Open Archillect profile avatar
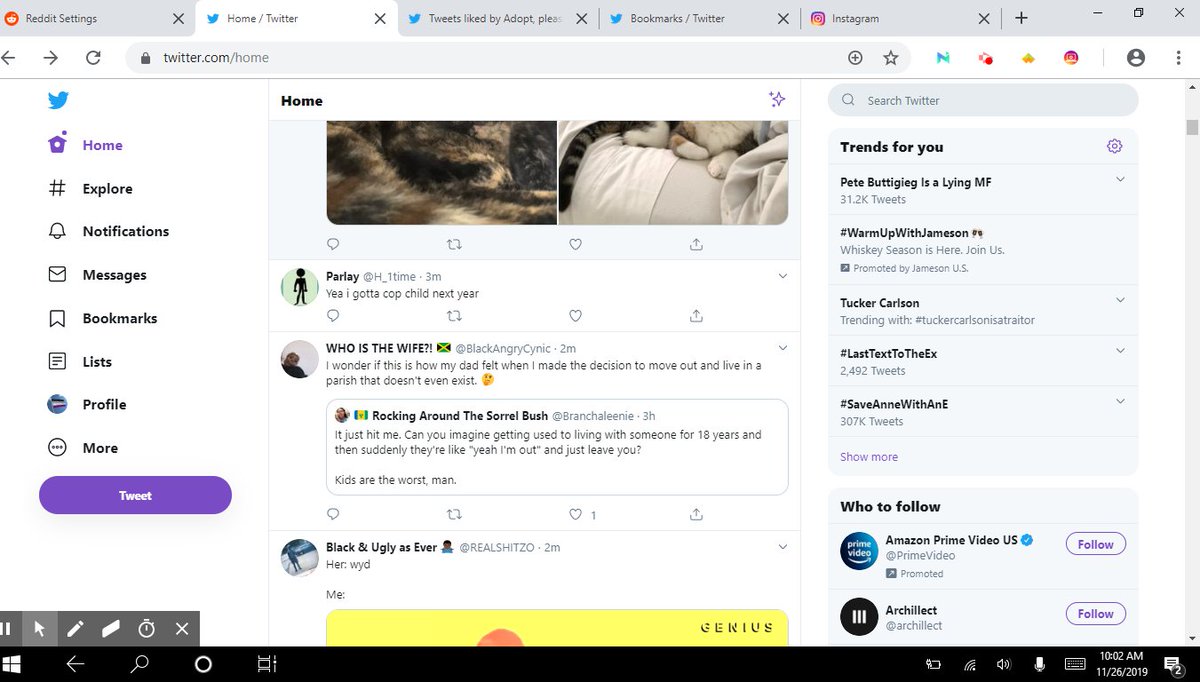The width and height of the screenshot is (1200, 682). pyautogui.click(x=858, y=617)
